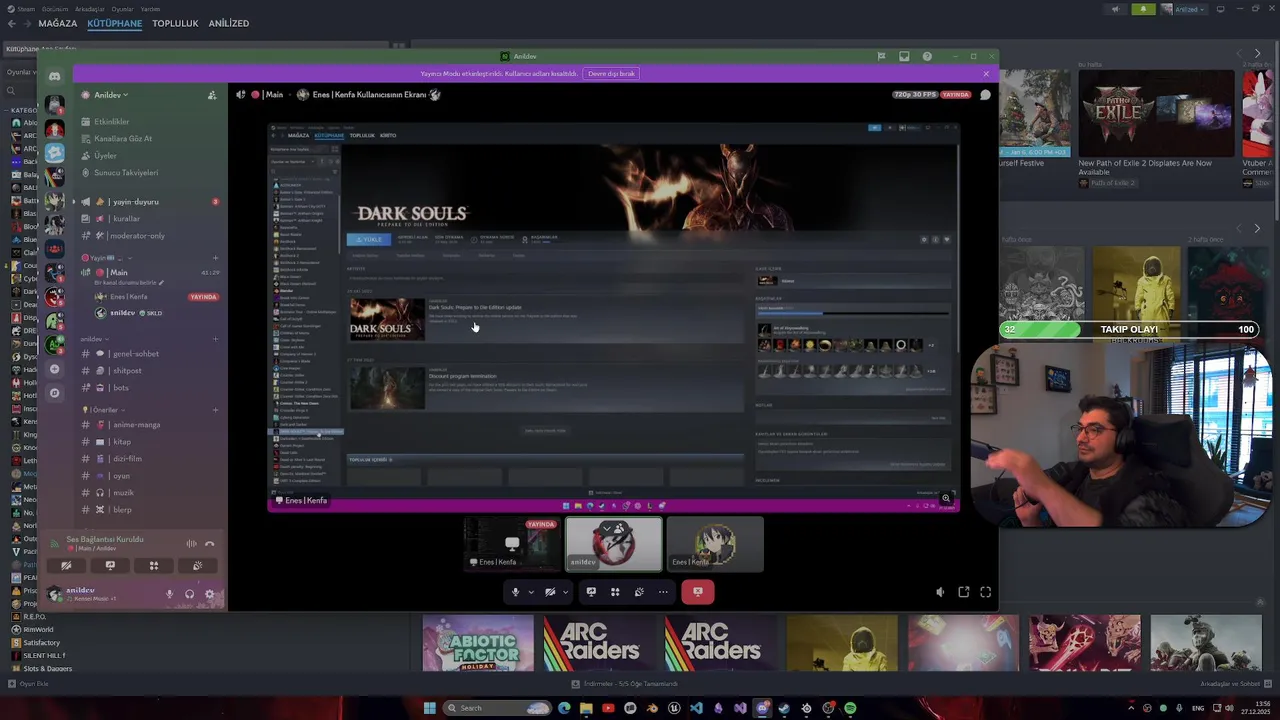The width and height of the screenshot is (1280, 720).
Task: Discover servers compass icon in server list
Action: pyautogui.click(x=55, y=393)
